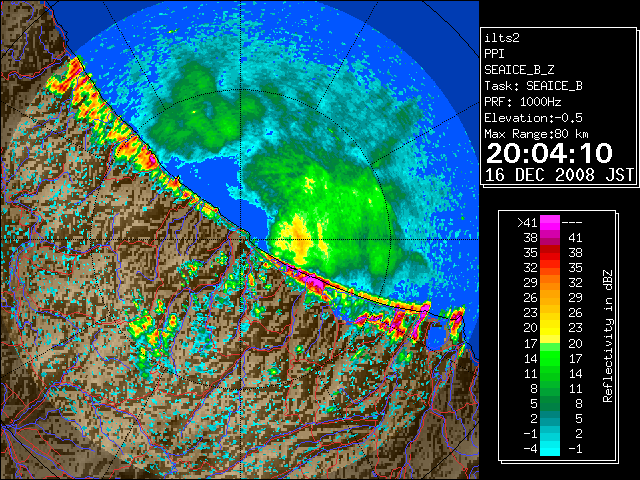
Task: Click the 'Max Range:80 km' text
Action: point(537,134)
